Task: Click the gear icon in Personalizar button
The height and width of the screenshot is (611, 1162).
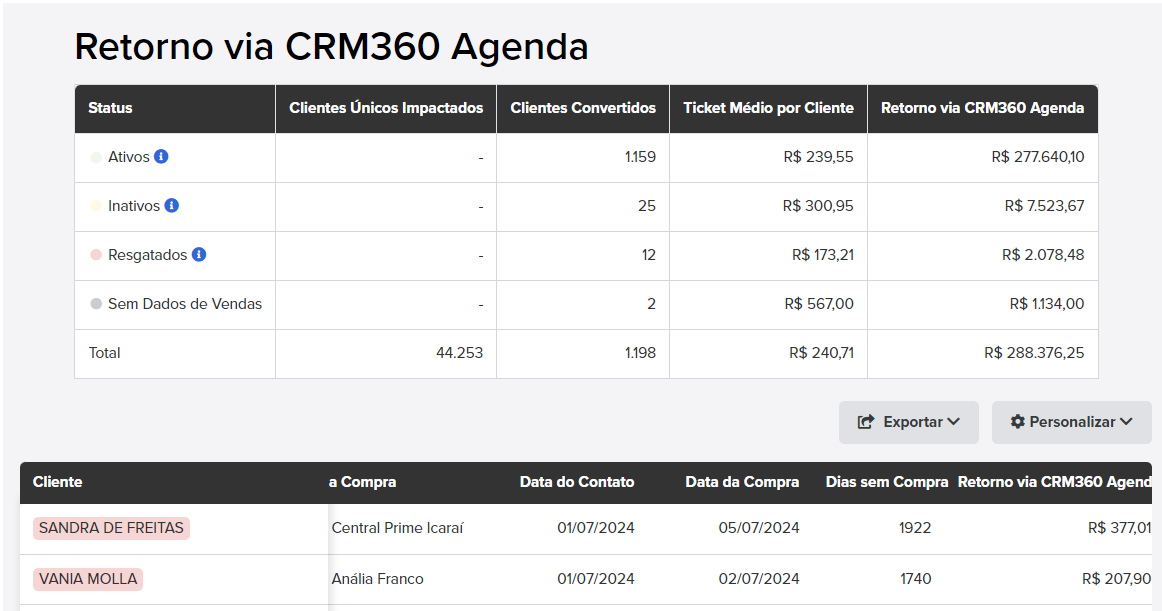Action: click(1017, 421)
